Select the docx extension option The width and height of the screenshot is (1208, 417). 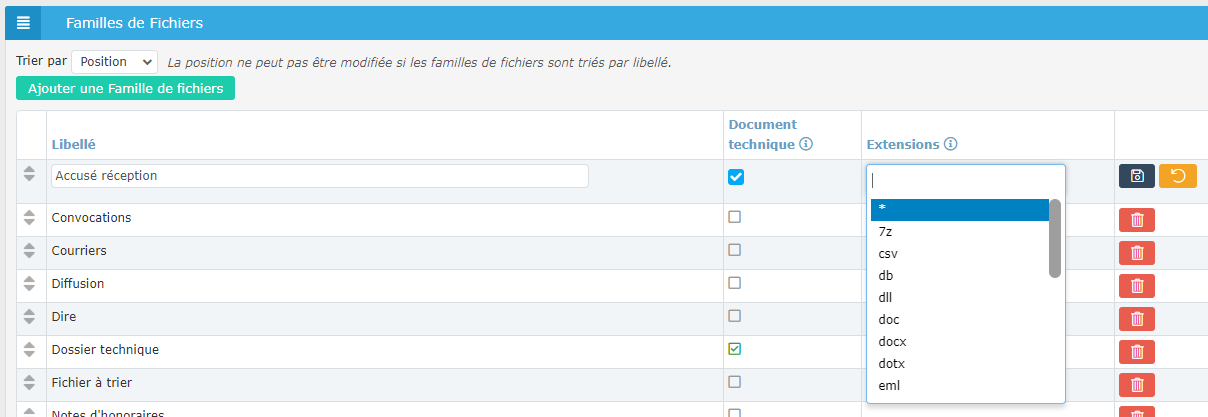point(891,341)
